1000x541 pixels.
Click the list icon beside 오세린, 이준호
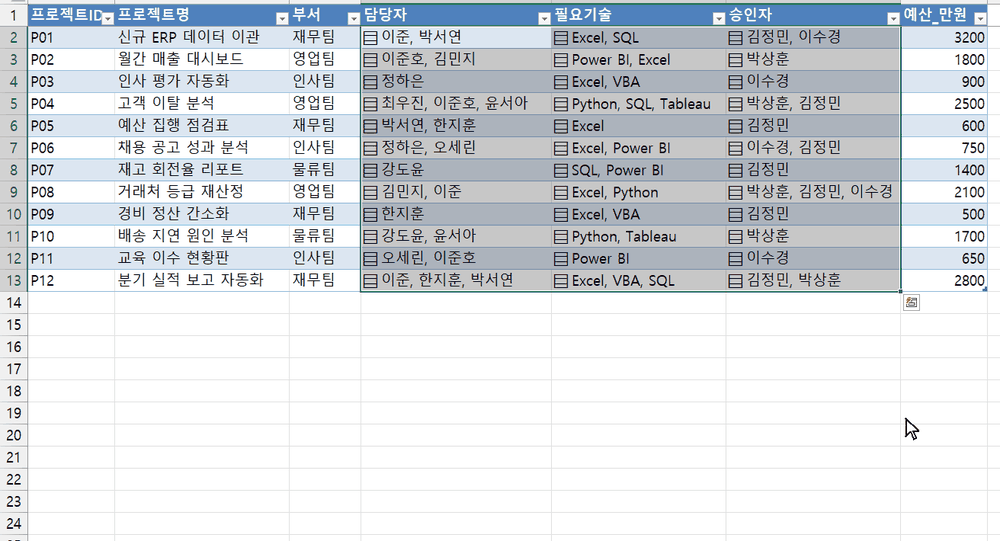[x=370, y=258]
